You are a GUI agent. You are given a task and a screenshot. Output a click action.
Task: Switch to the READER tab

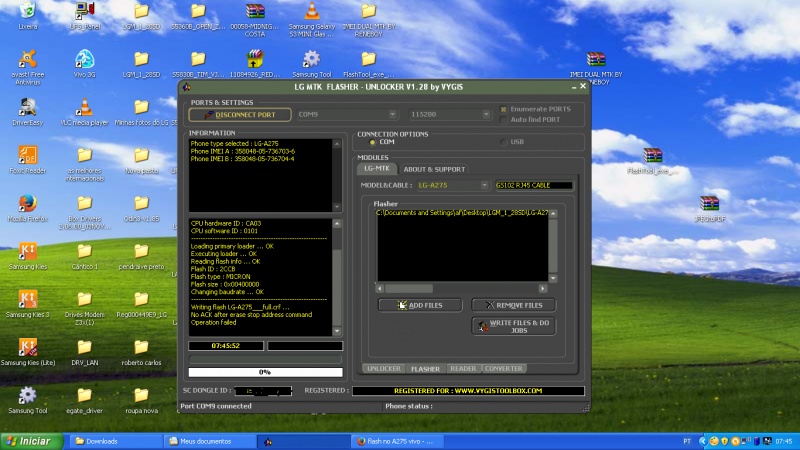click(463, 368)
